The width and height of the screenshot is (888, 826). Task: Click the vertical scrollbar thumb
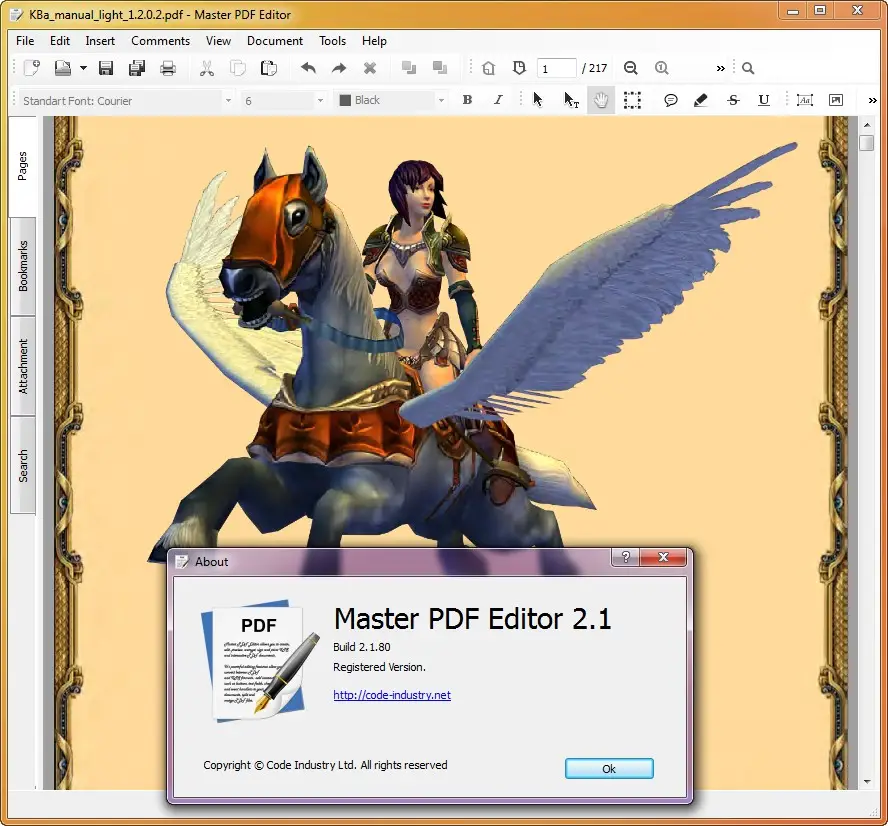pyautogui.click(x=866, y=143)
